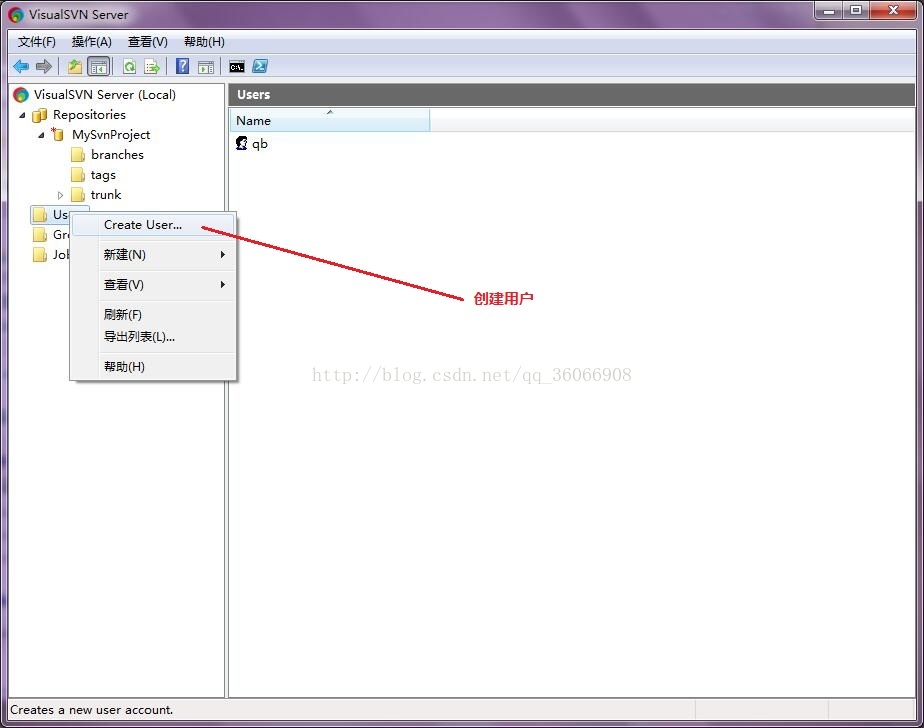
Task: Choose 导出列表(L)... in context menu
Action: (153, 337)
